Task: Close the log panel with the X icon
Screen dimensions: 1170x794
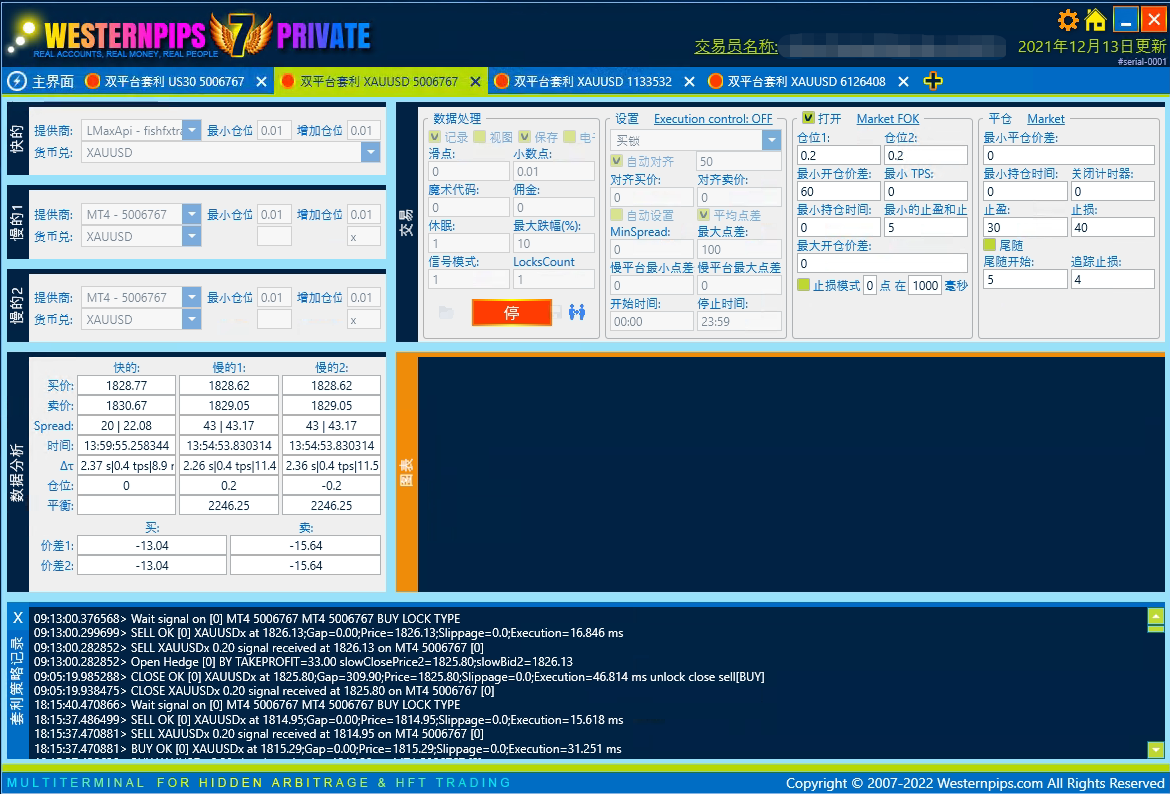Action: pos(18,618)
